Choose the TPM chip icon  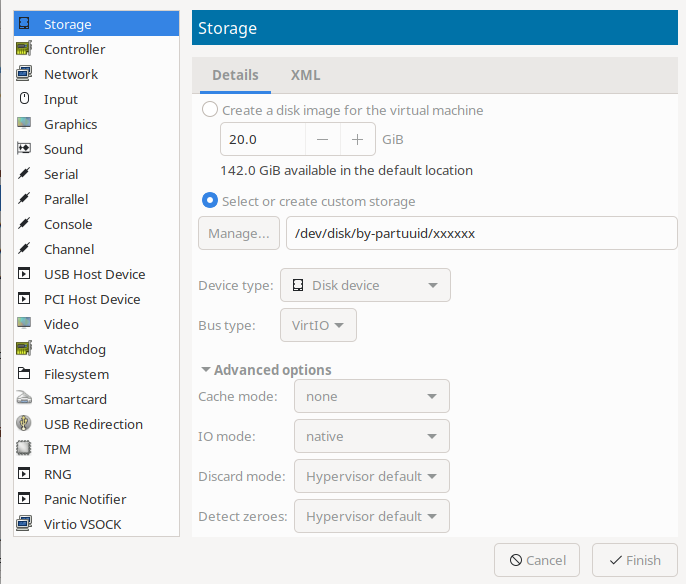pos(24,449)
